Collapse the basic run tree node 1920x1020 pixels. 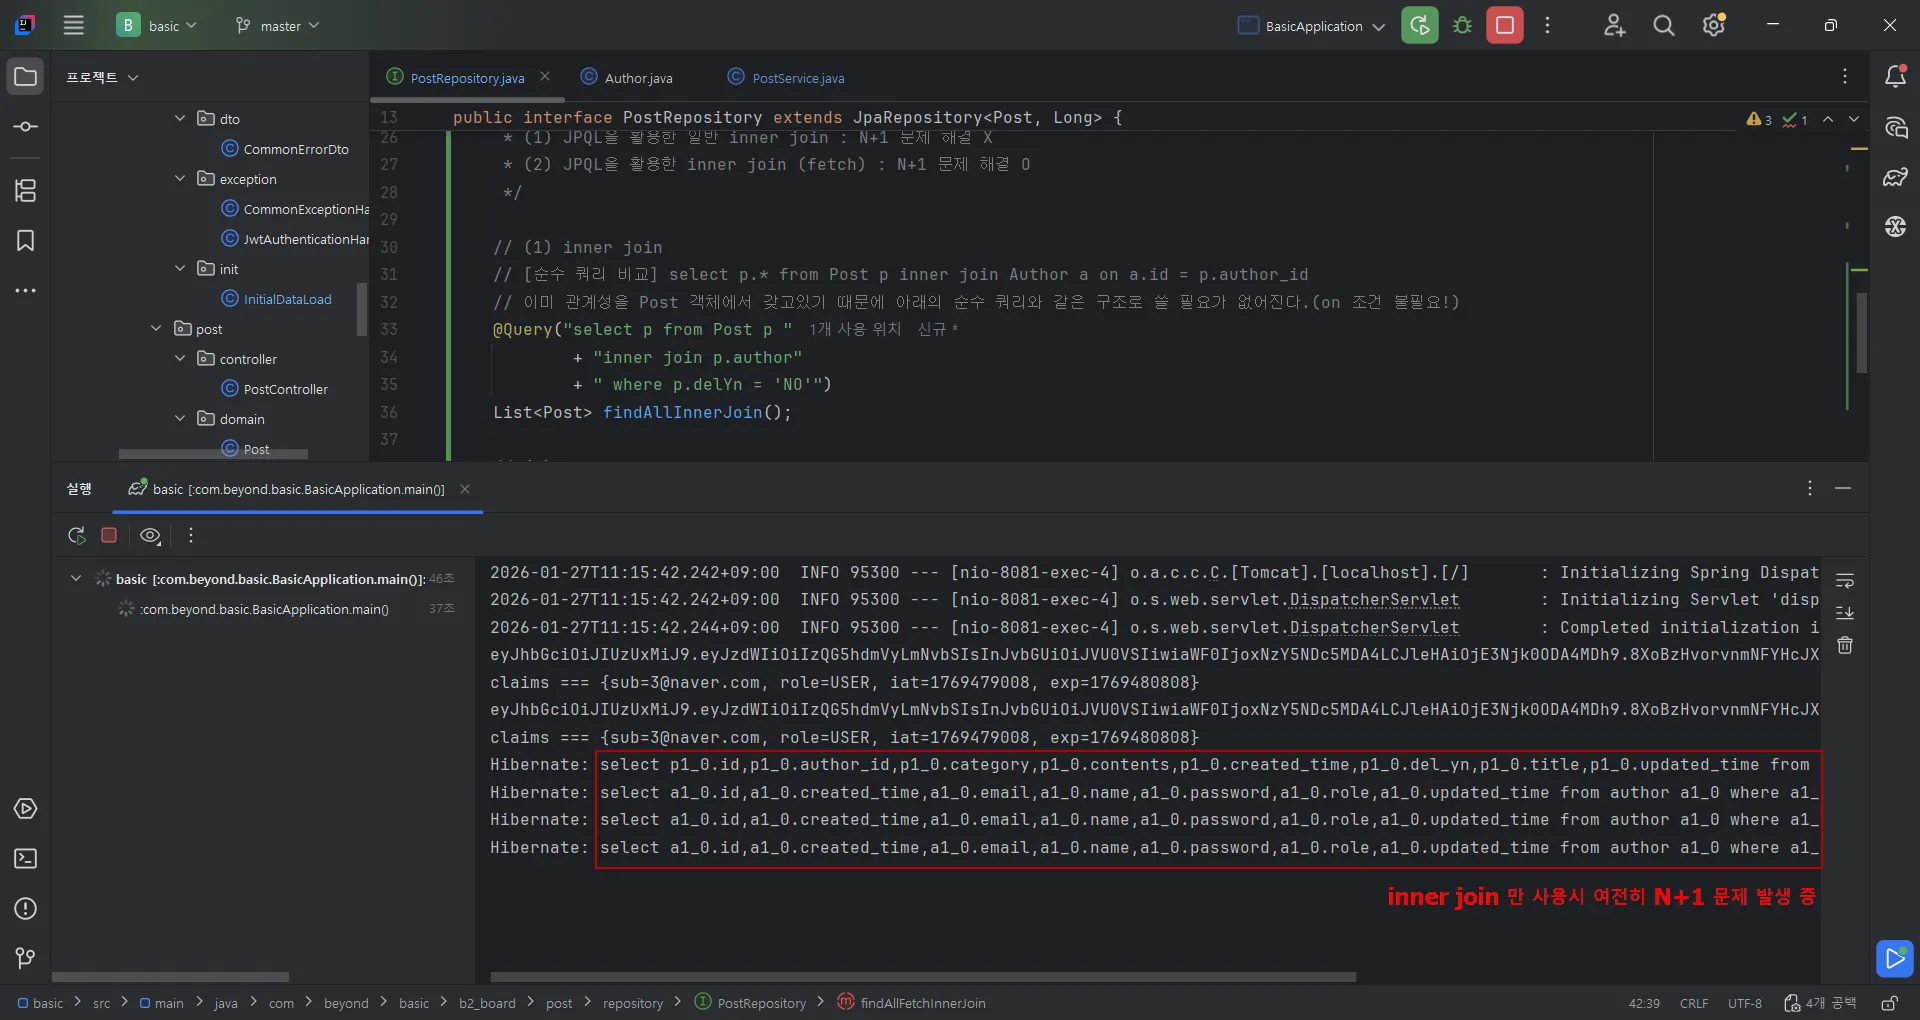coord(76,578)
